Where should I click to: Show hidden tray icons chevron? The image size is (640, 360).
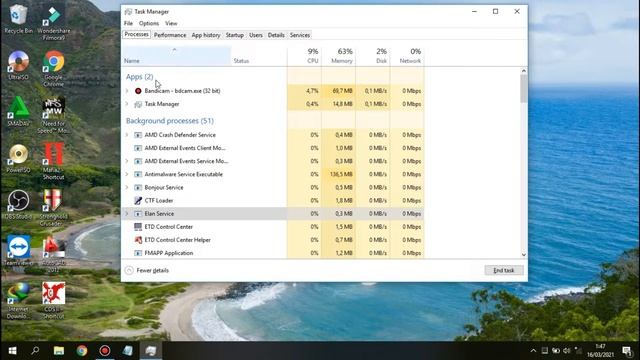[533, 351]
